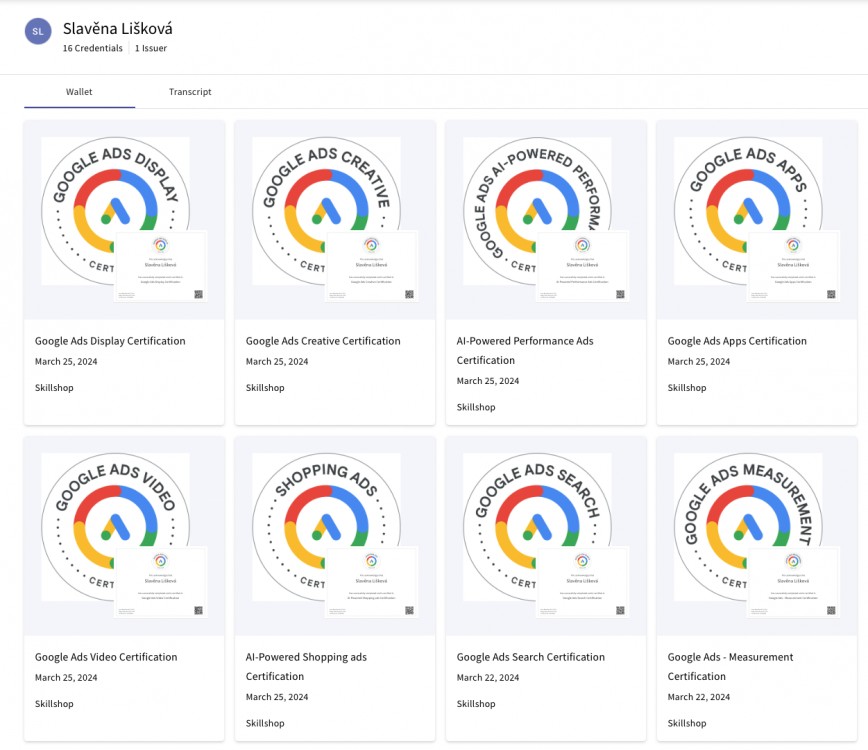Viewport: 868px width, 750px height.
Task: Open the AI-Powered Performance certificate document preview
Action: (x=582, y=266)
